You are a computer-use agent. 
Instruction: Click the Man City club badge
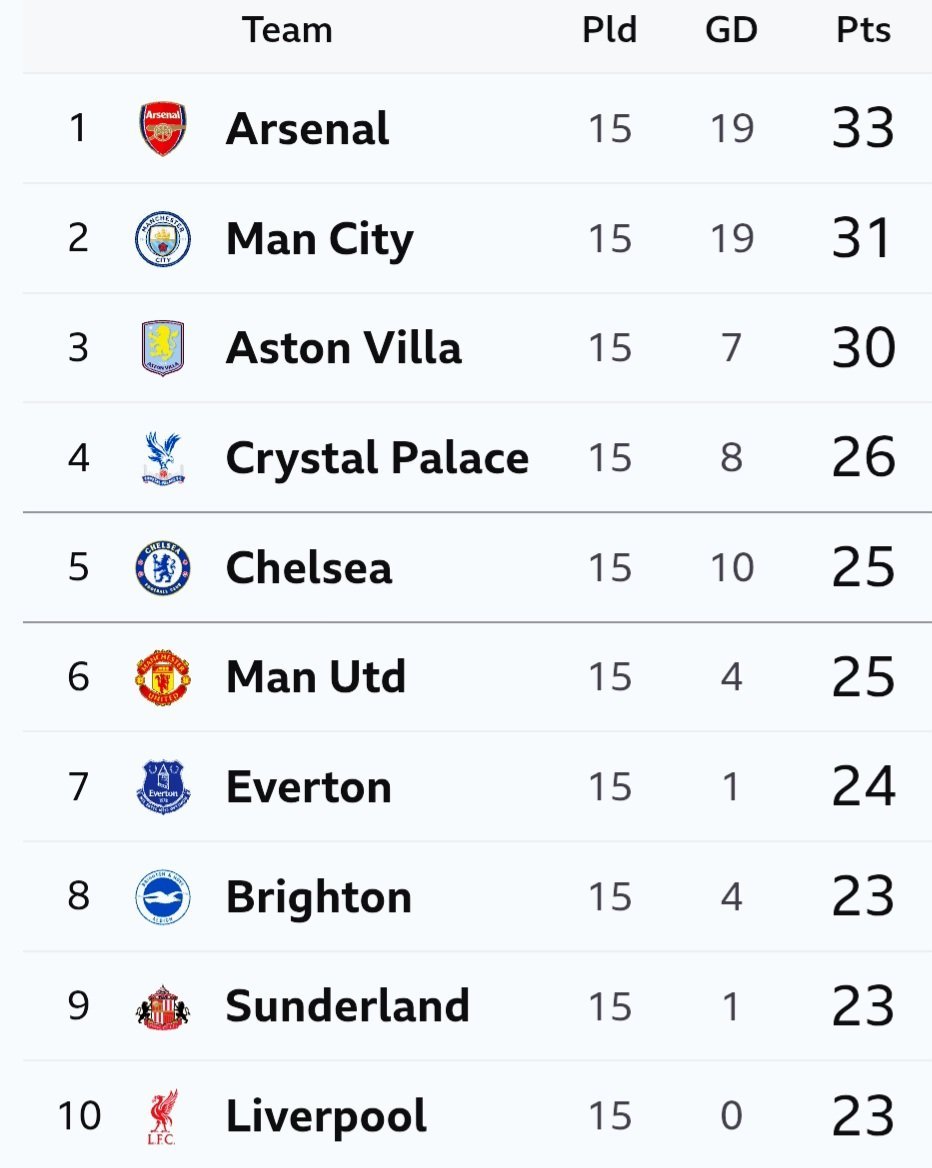(162, 239)
